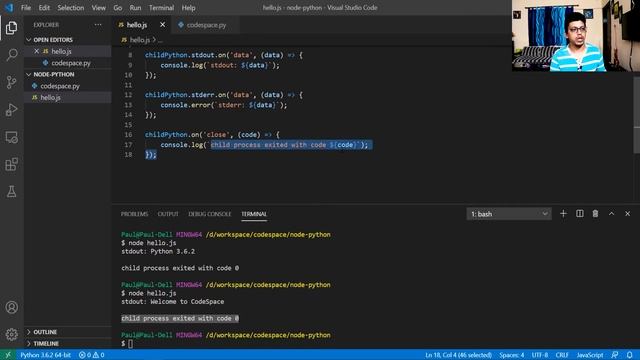Close the terminal panel
The image size is (640, 360).
[627, 213]
